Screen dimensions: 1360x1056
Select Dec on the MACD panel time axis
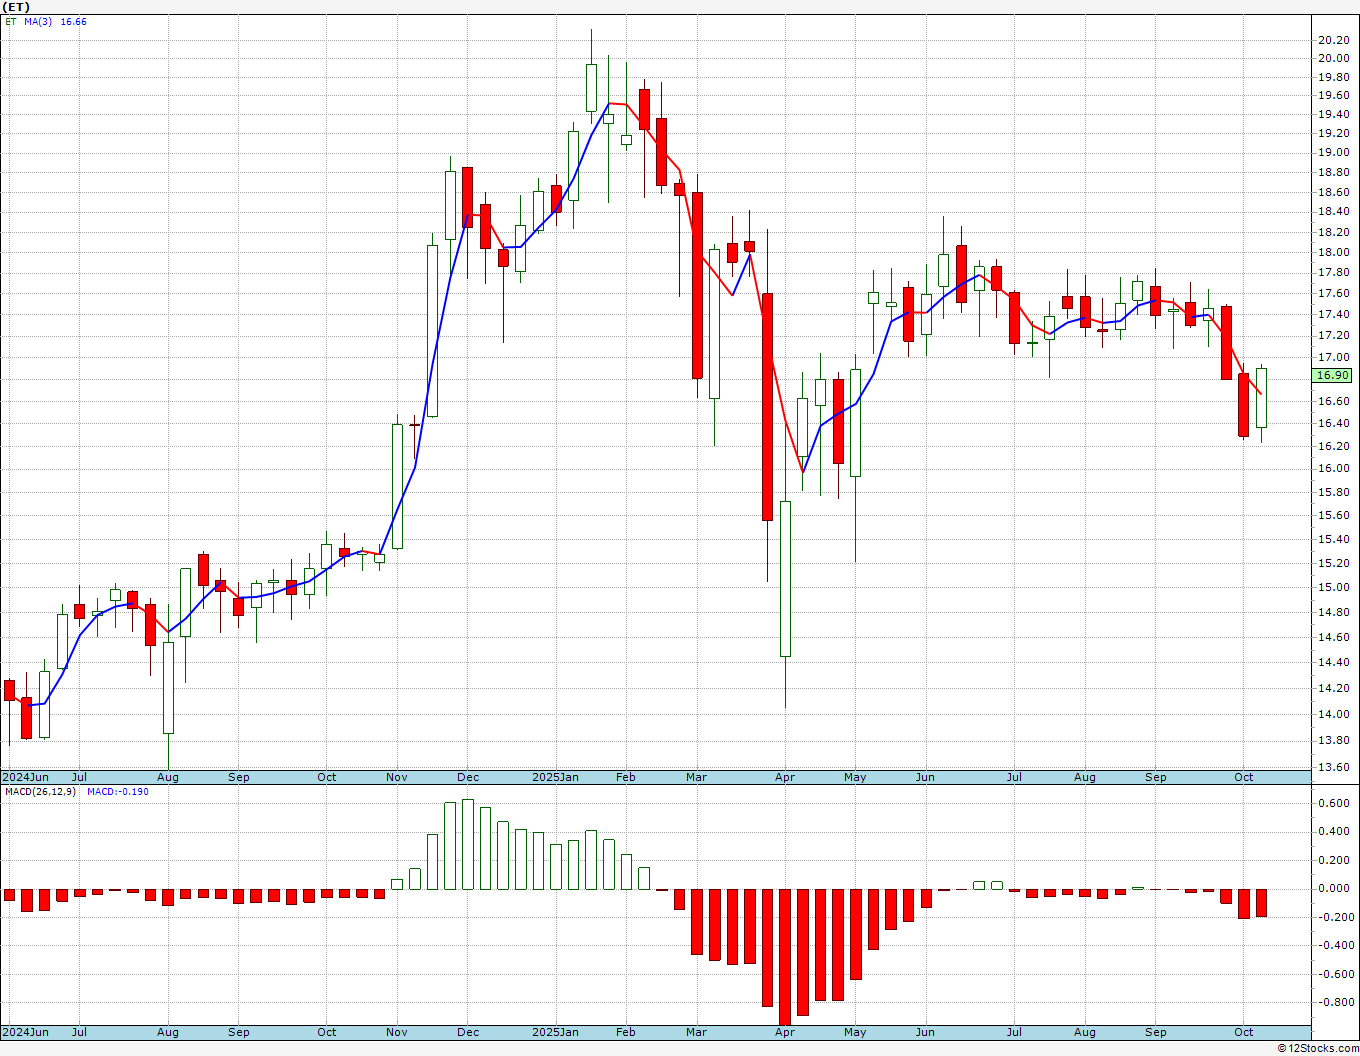pyautogui.click(x=468, y=1032)
